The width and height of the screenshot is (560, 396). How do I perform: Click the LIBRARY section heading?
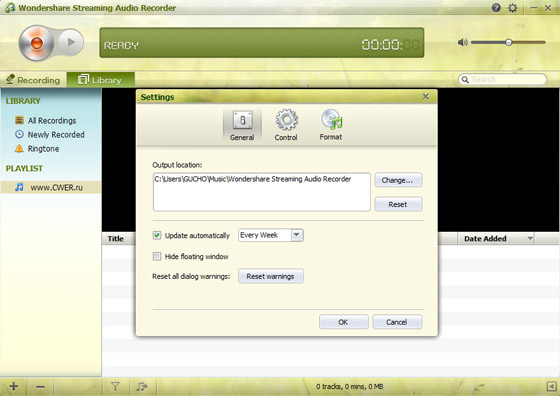[x=23, y=101]
